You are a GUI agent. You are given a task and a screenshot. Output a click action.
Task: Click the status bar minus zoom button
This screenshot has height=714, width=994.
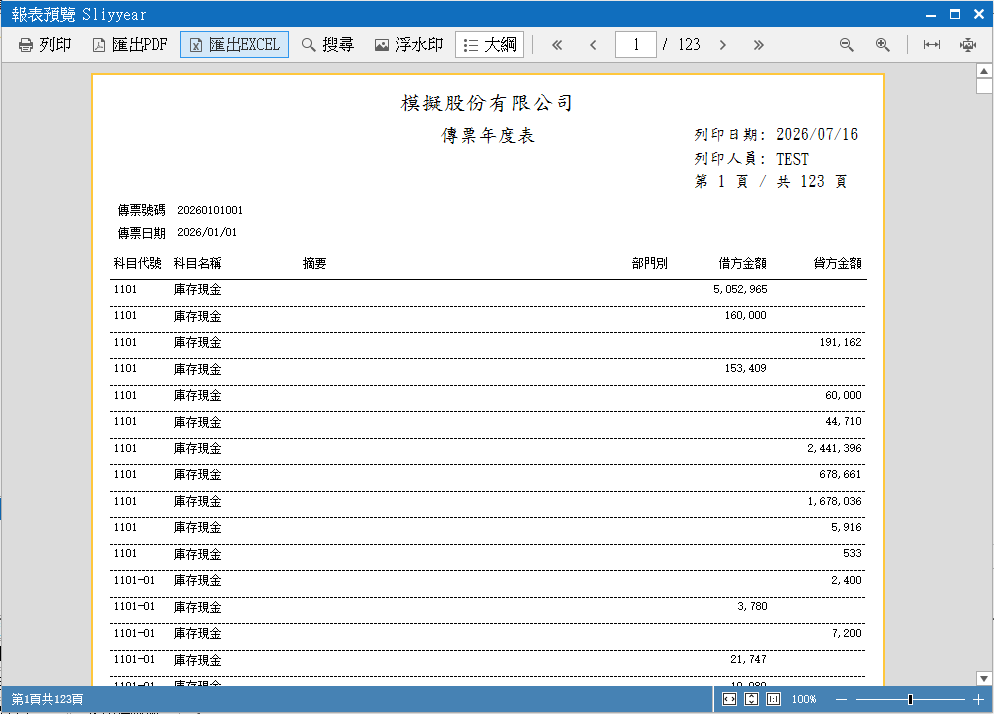click(x=841, y=699)
